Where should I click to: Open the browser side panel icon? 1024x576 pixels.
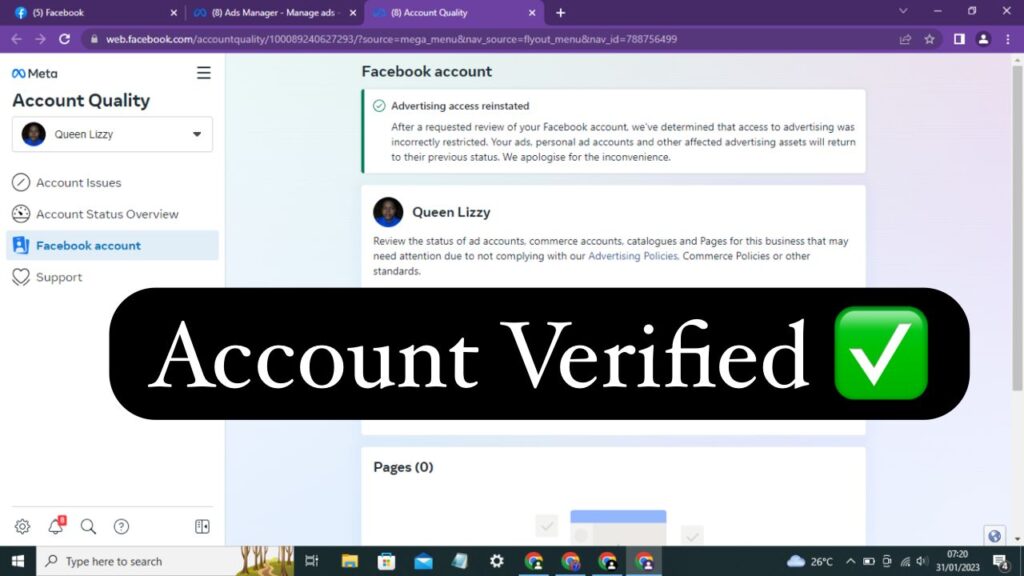tap(959, 39)
